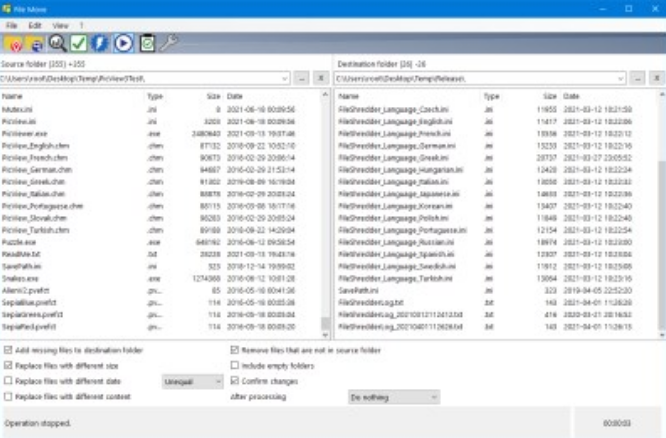Click the blue lightning bolt icon
666x438 pixels.
pos(101,43)
